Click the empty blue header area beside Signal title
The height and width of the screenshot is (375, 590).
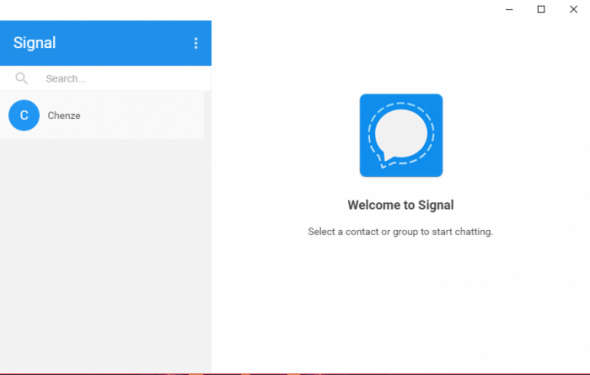pos(124,43)
